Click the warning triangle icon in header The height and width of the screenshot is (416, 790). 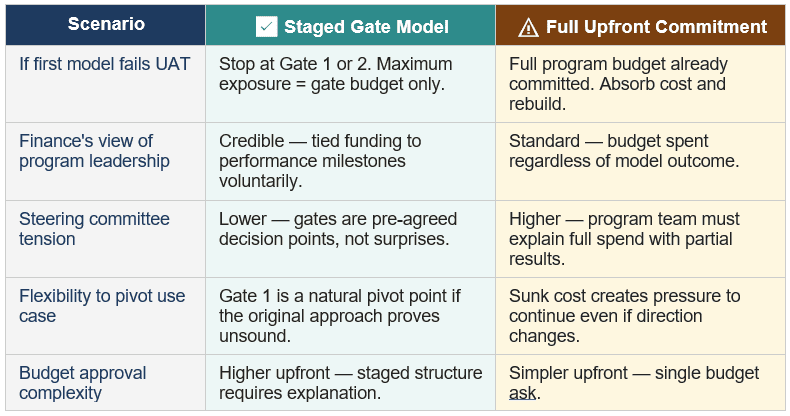pos(529,28)
